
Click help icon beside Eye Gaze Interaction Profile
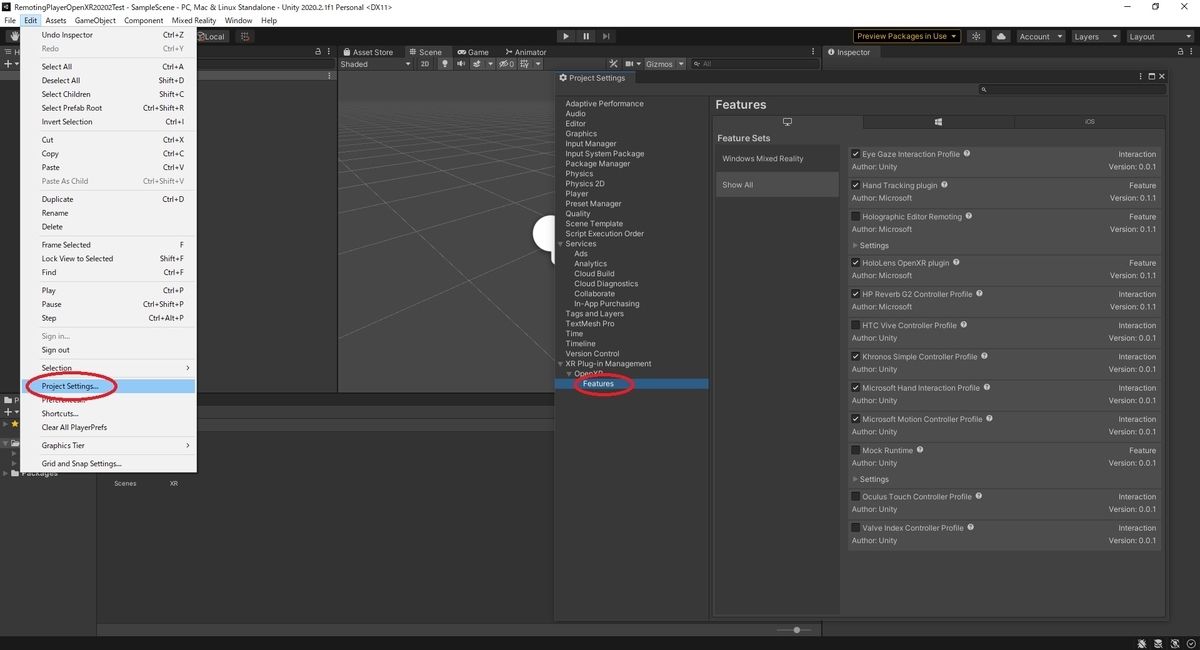click(967, 154)
